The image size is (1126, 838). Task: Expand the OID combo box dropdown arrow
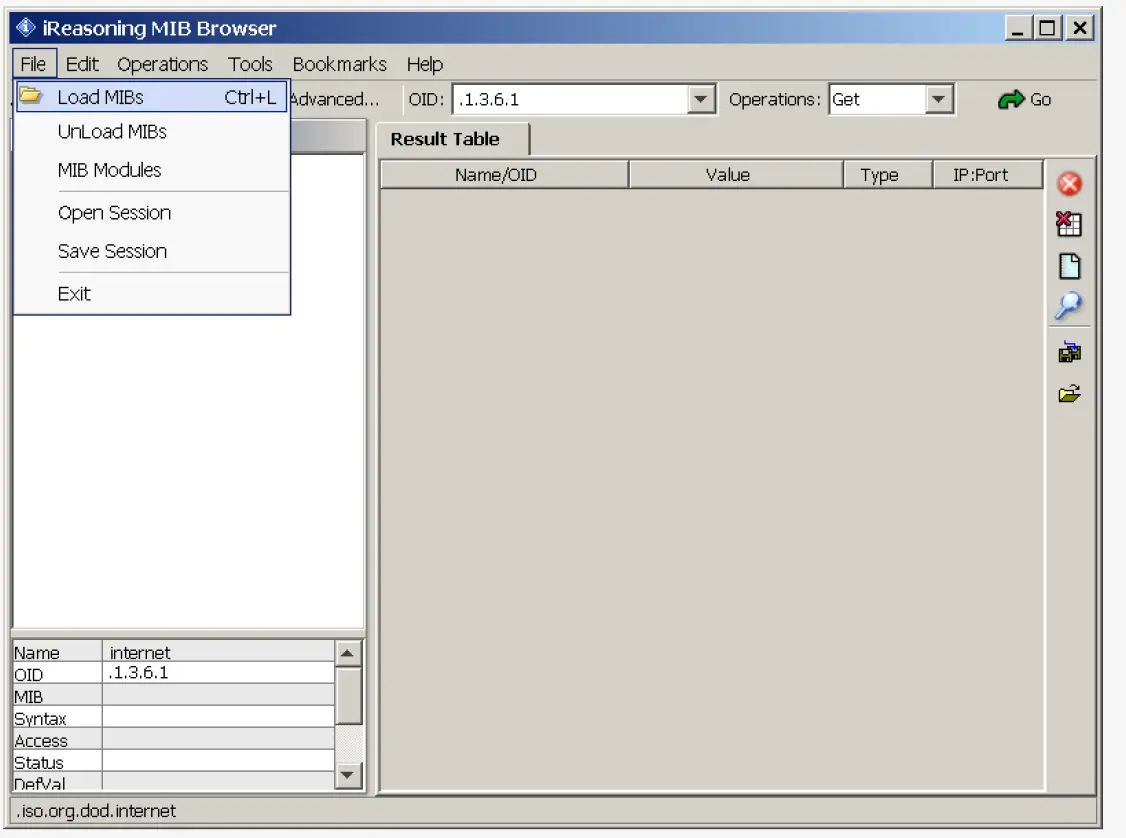pyautogui.click(x=700, y=99)
